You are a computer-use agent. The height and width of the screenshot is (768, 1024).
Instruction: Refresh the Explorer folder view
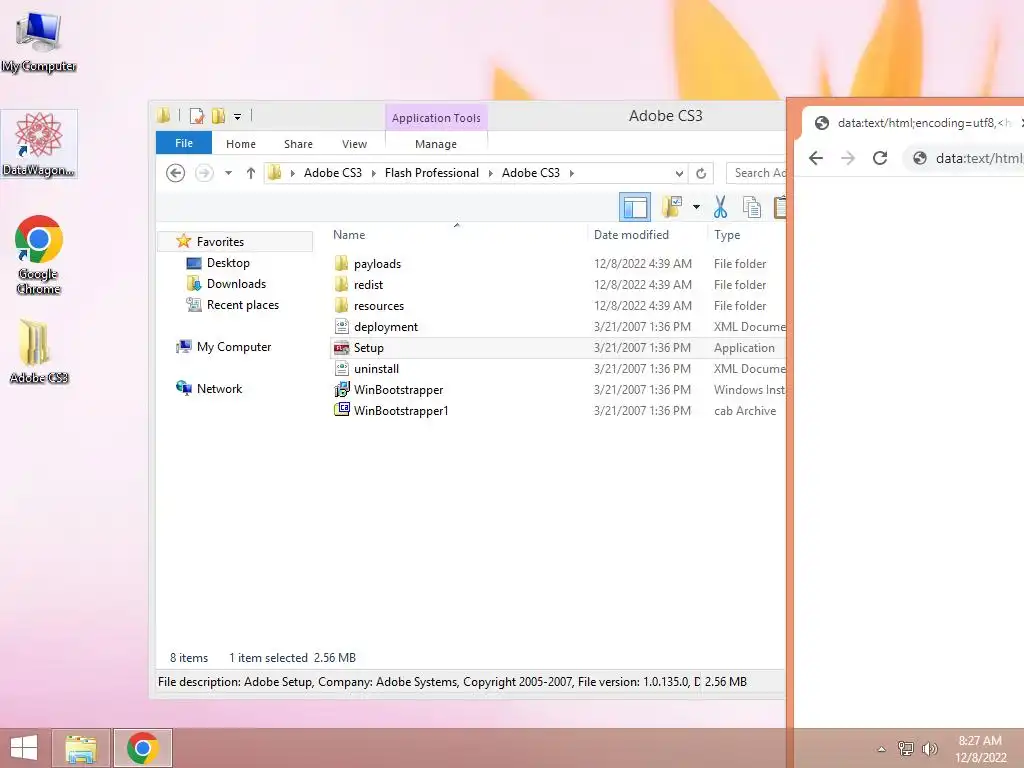pyautogui.click(x=701, y=173)
